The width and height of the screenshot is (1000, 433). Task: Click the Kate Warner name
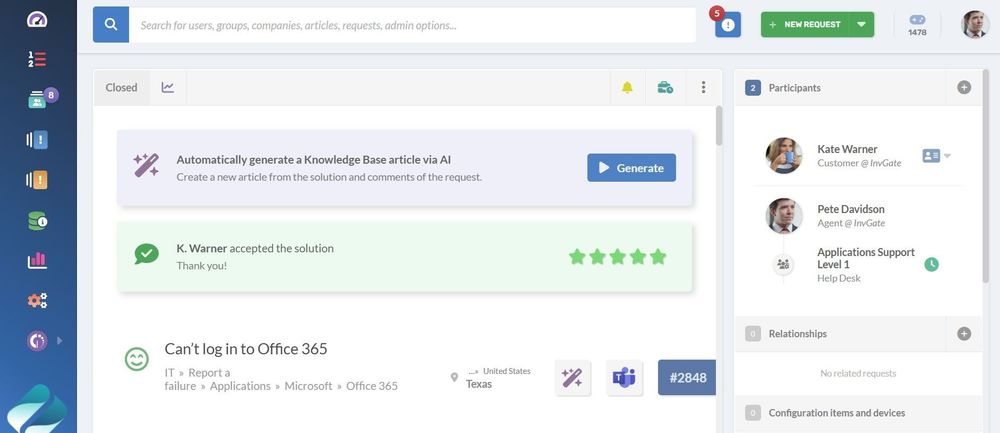click(848, 149)
